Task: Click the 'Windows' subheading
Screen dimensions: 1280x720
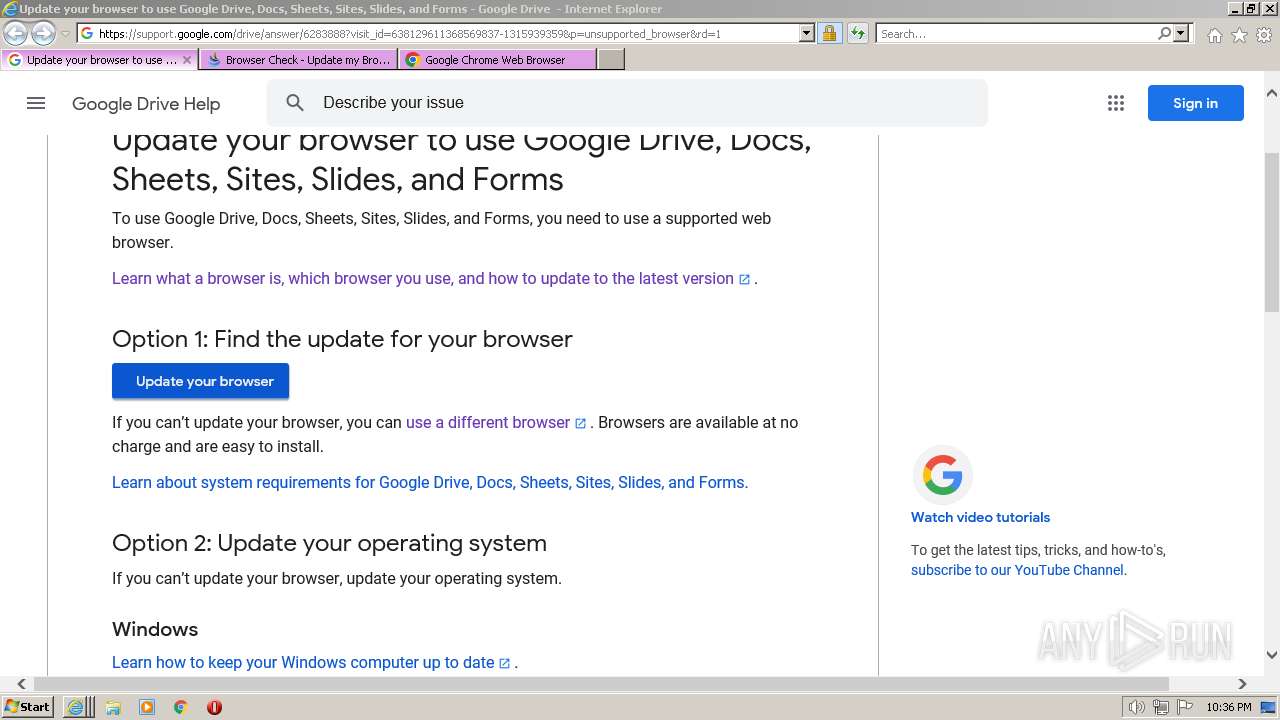Action: point(155,629)
